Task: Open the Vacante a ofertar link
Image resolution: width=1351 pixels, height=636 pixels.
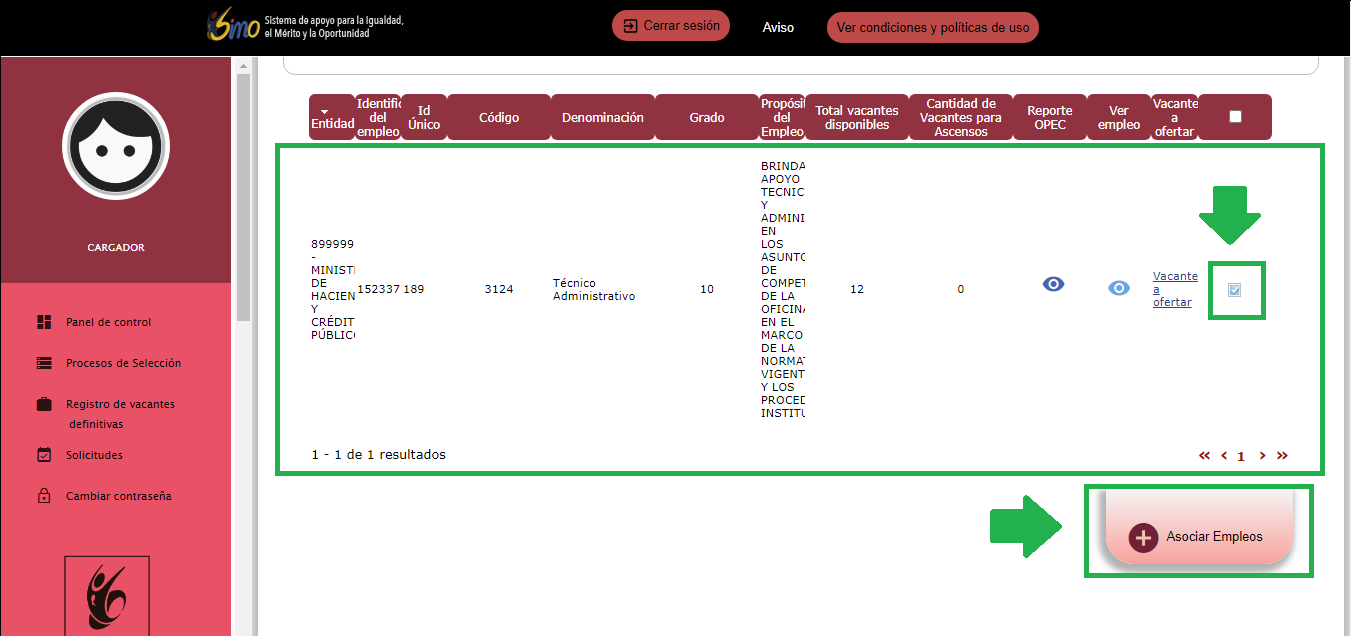Action: 1174,289
